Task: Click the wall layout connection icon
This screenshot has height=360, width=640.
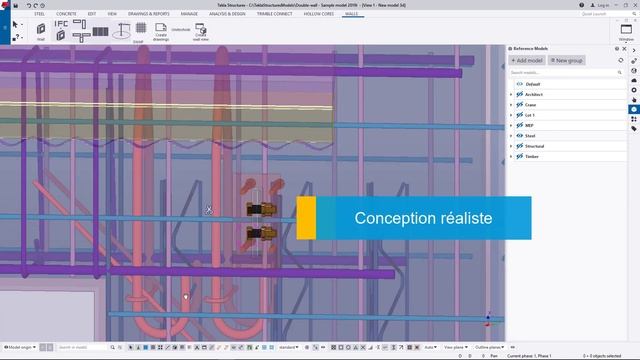Action: (80, 24)
